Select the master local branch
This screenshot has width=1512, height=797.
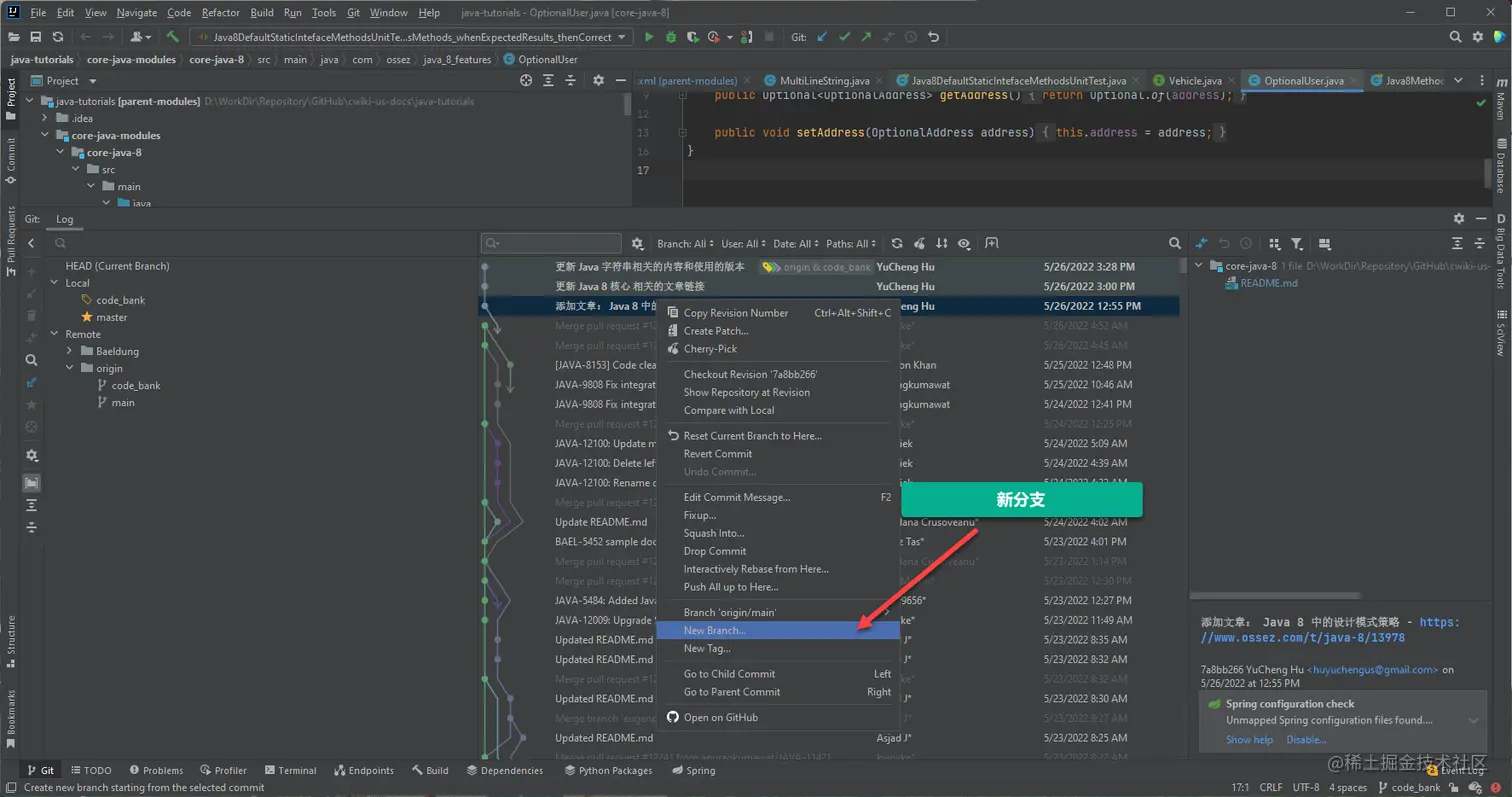(x=111, y=317)
